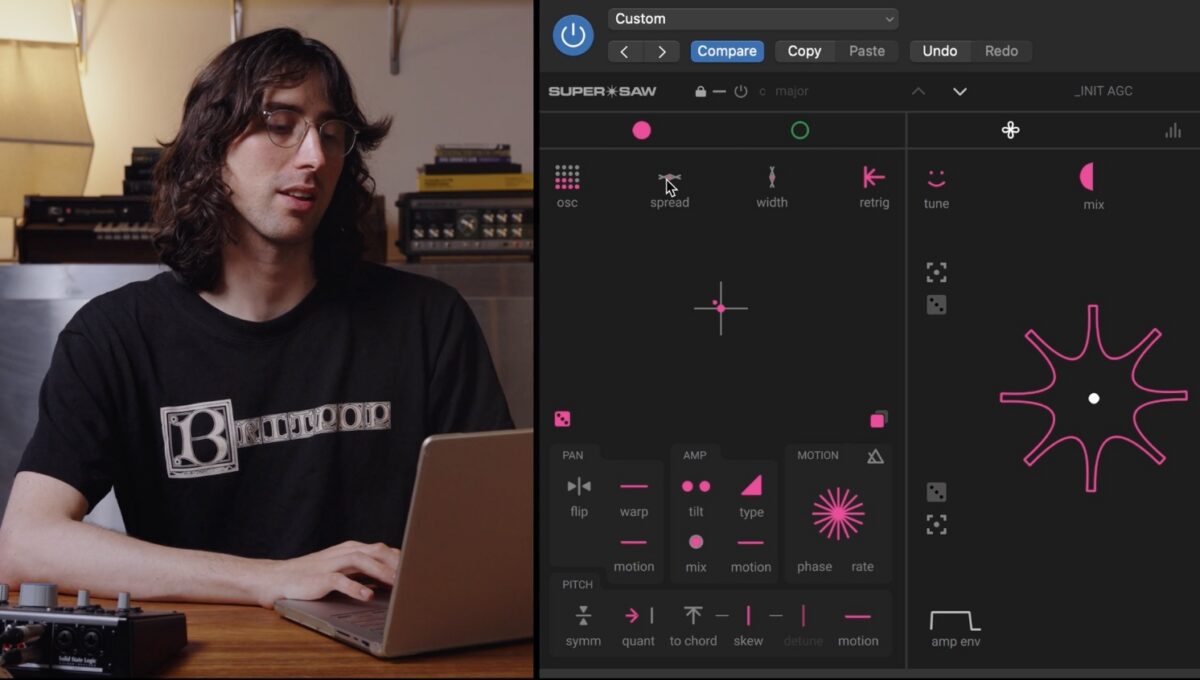Toggle the retrig arrow icon
Screen dimensions: 1200x680
coord(874,177)
